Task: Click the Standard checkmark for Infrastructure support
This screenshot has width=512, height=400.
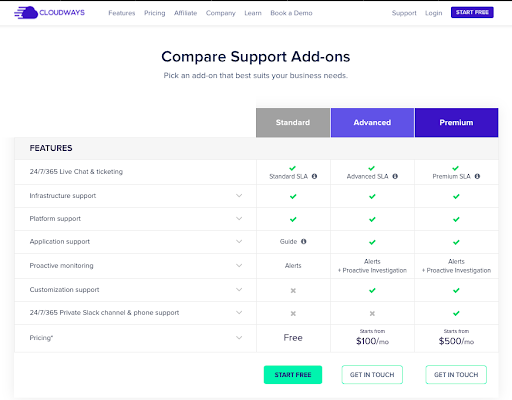Action: click(293, 196)
